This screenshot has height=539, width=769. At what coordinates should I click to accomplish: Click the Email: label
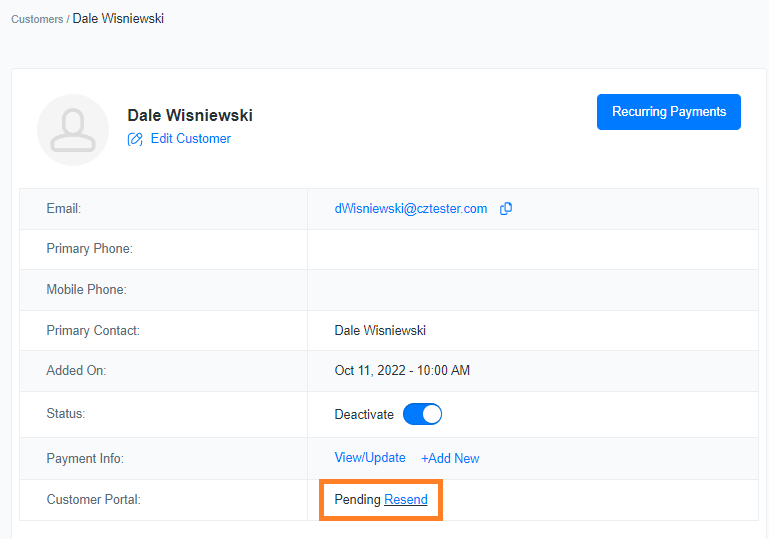(64, 208)
